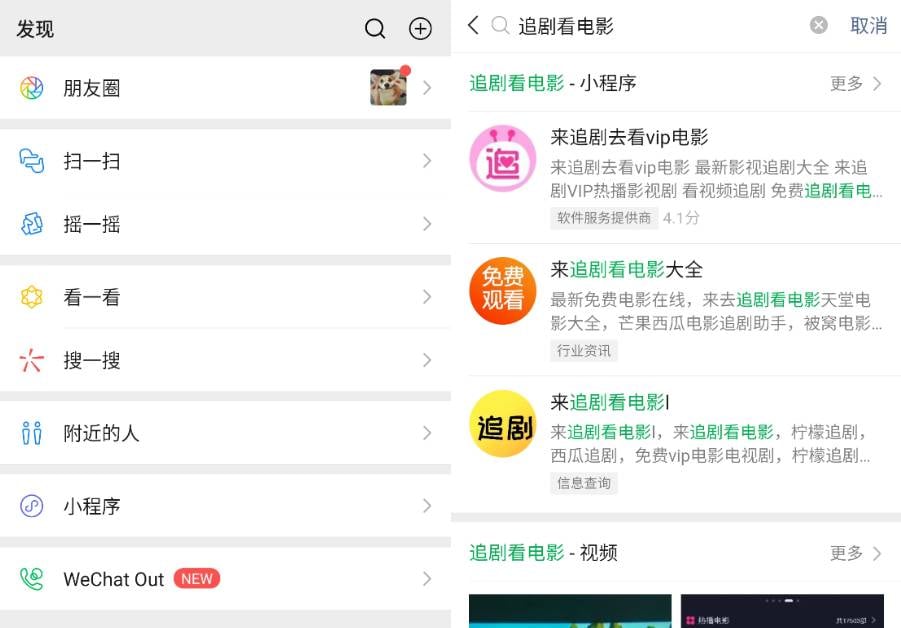Tap the 行业资讯 tag
This screenshot has width=901, height=628.
(x=584, y=350)
